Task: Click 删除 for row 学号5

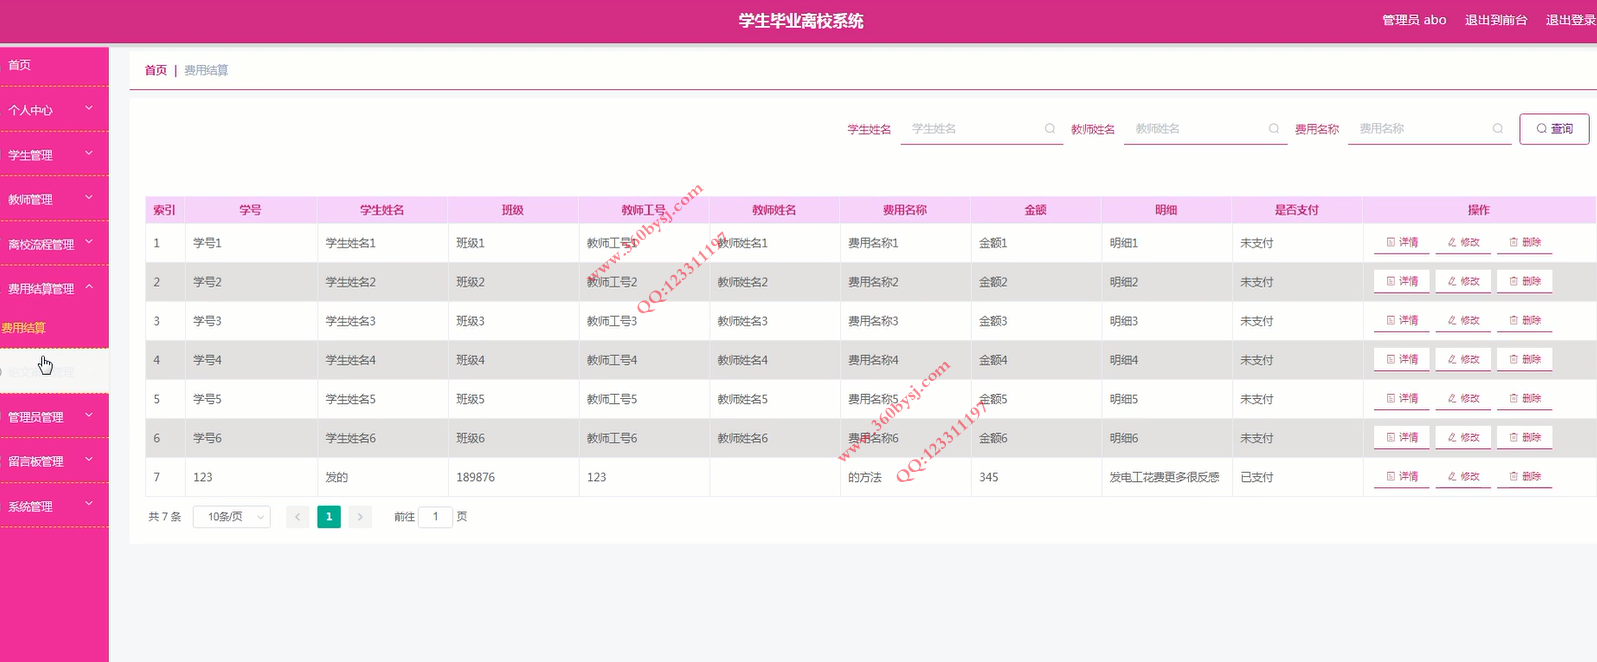Action: click(1524, 399)
